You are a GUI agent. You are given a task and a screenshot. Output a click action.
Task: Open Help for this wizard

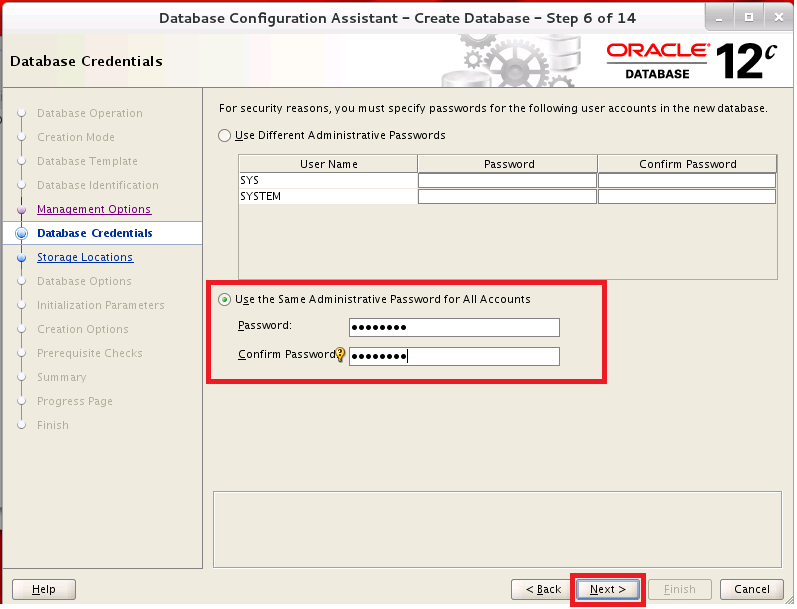(44, 589)
